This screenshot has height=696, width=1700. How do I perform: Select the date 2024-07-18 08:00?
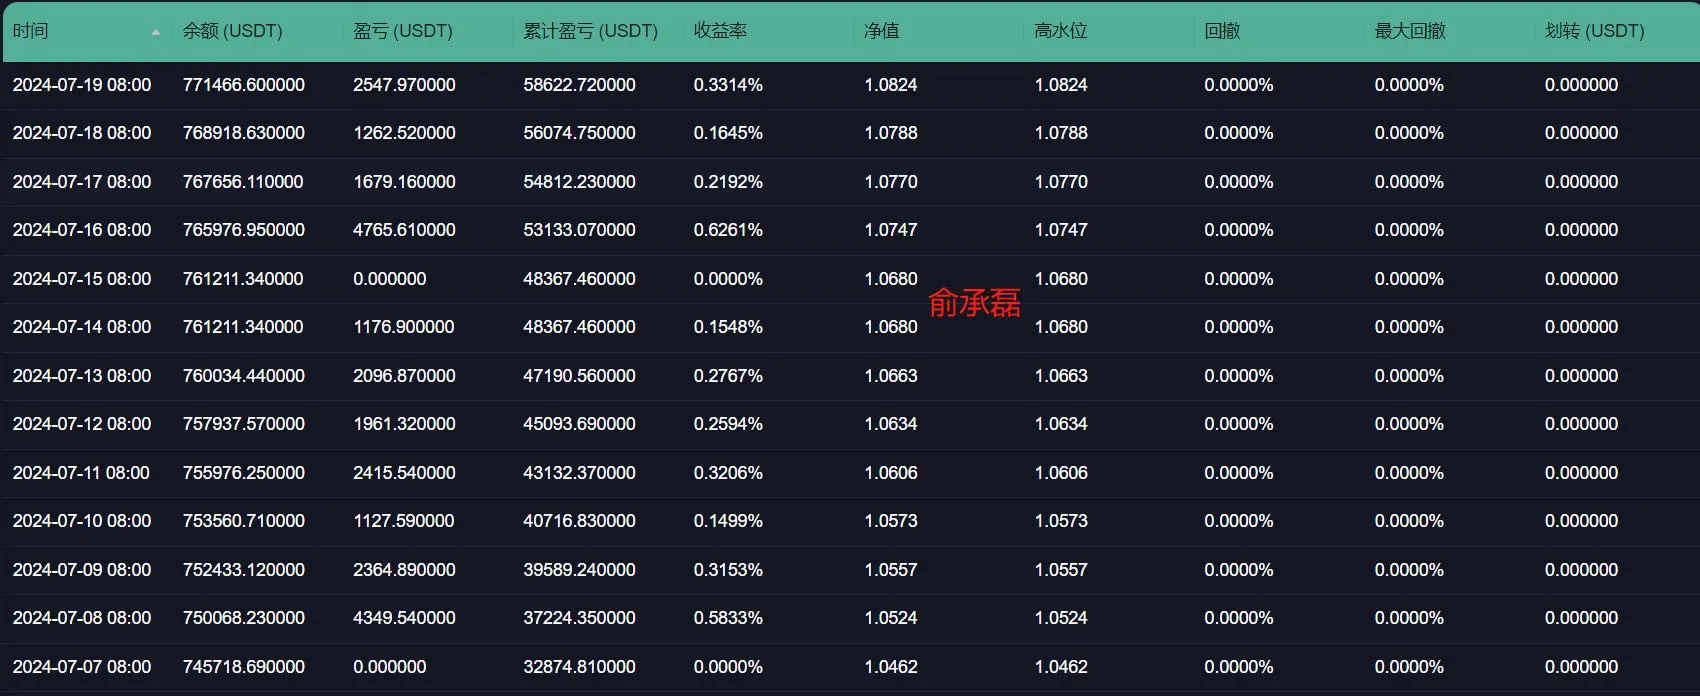[x=82, y=133]
